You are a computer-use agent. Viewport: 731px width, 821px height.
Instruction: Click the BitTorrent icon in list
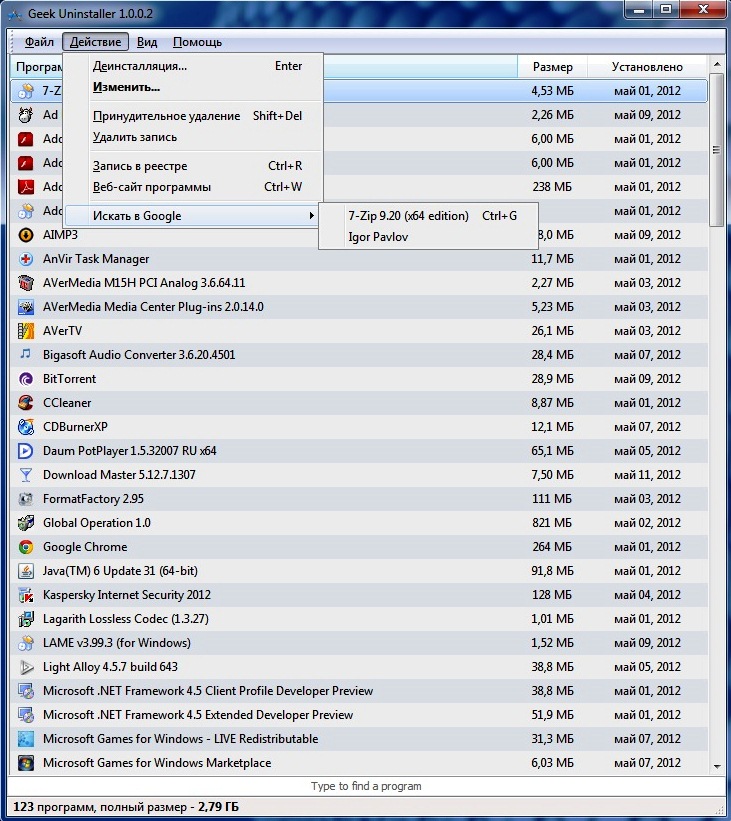(x=26, y=379)
